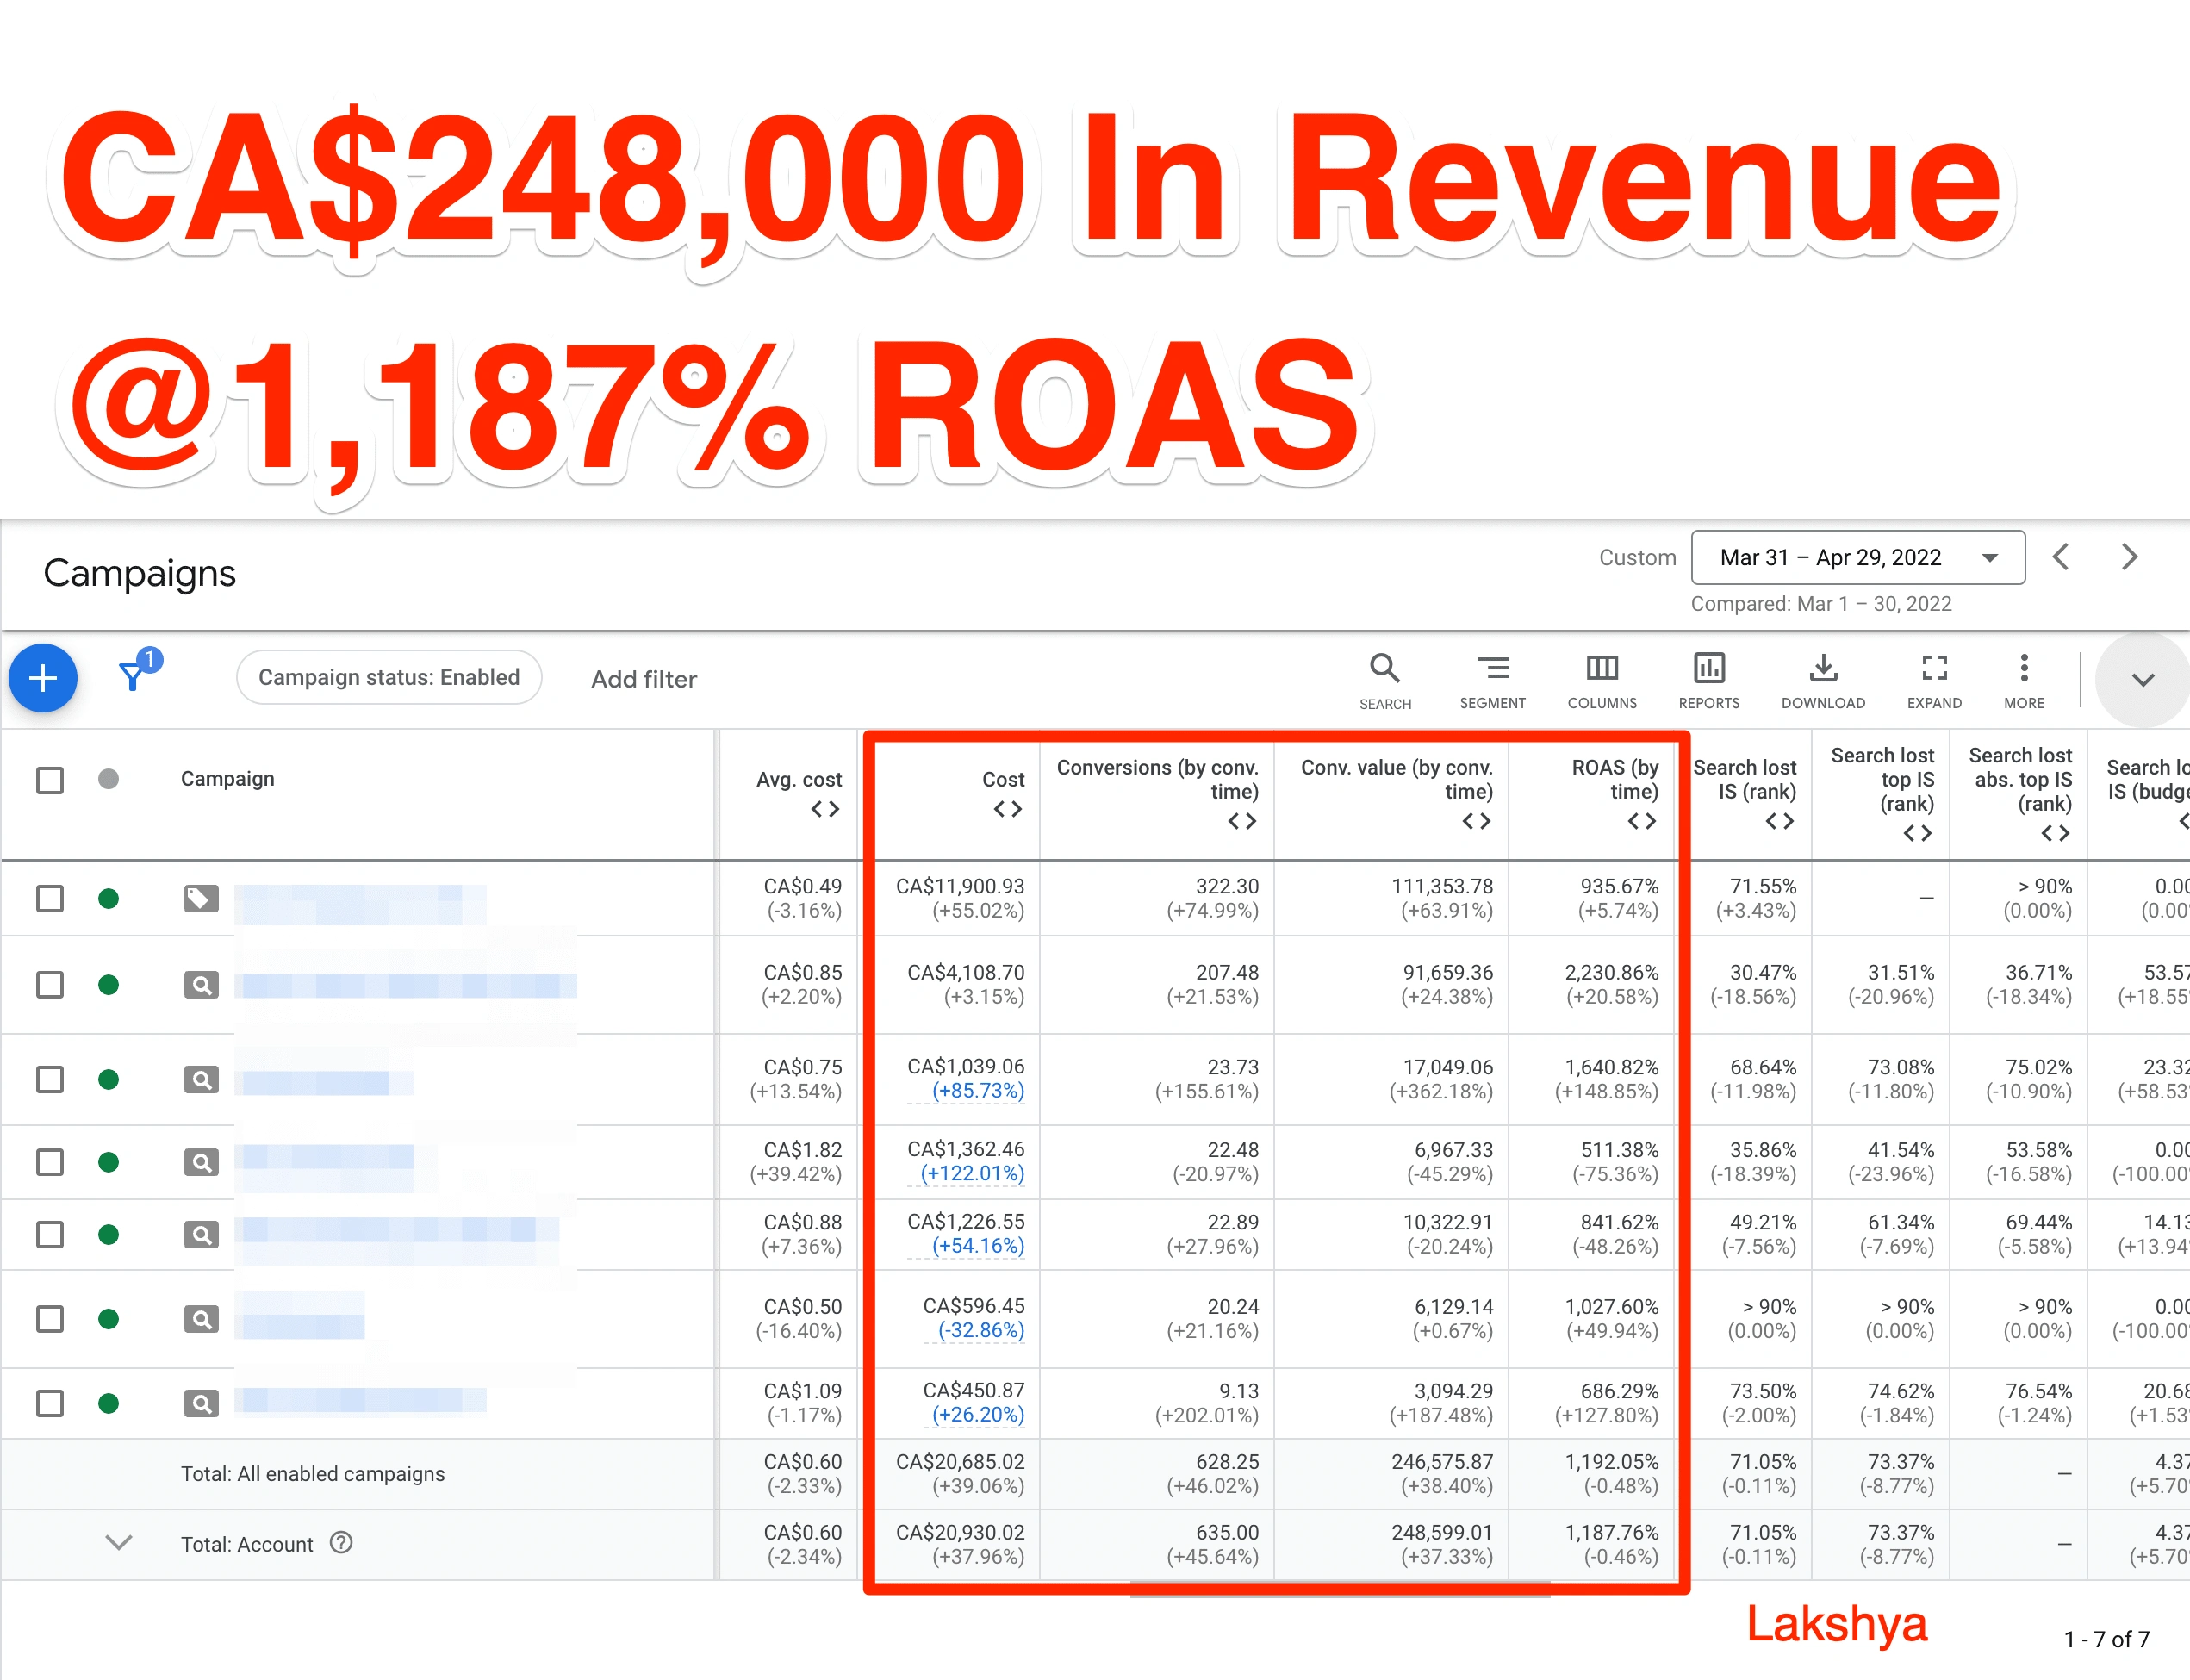Click the 1 - 7 of 7 pagination text

[x=2107, y=1639]
